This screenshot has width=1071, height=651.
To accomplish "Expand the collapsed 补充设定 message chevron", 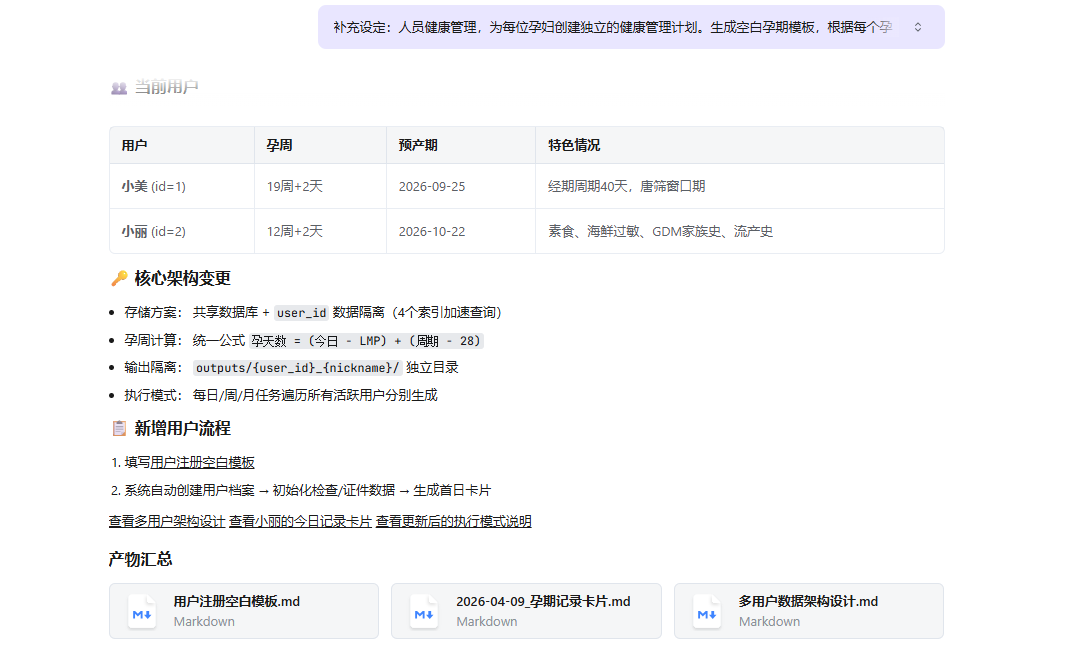I will click(x=918, y=27).
